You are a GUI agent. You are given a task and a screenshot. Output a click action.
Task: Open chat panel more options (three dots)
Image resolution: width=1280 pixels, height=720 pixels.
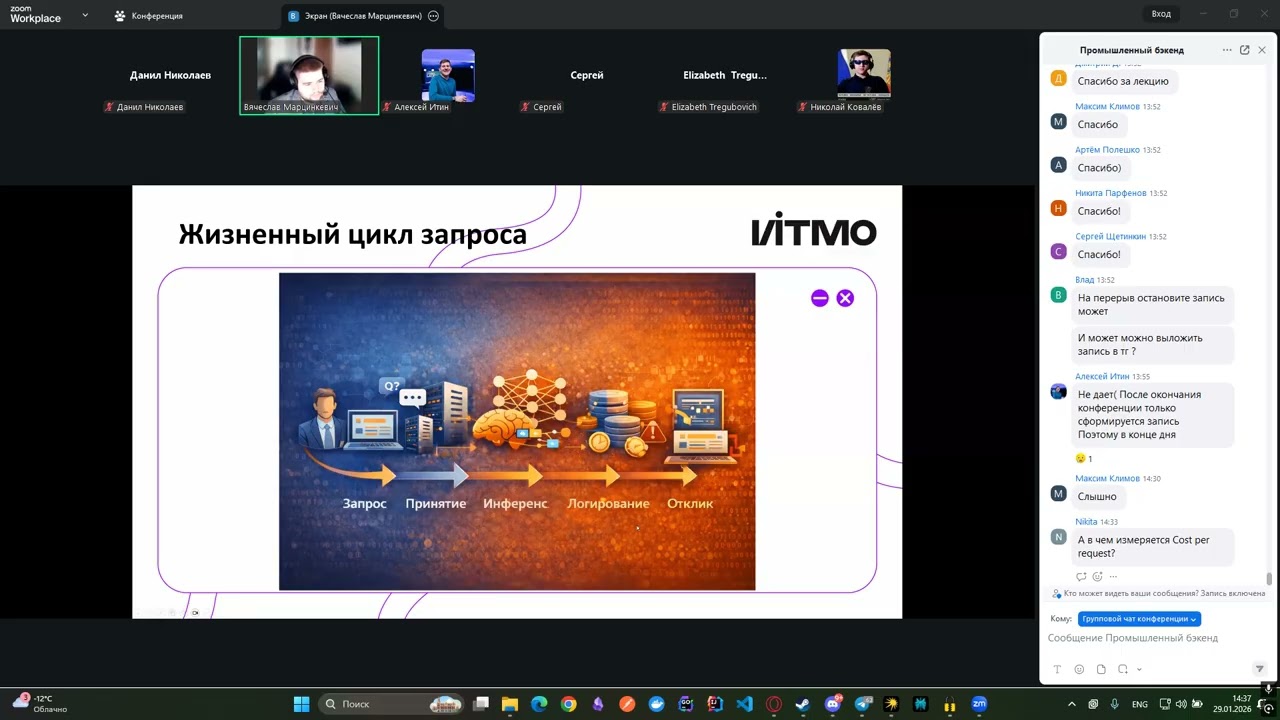[1227, 50]
